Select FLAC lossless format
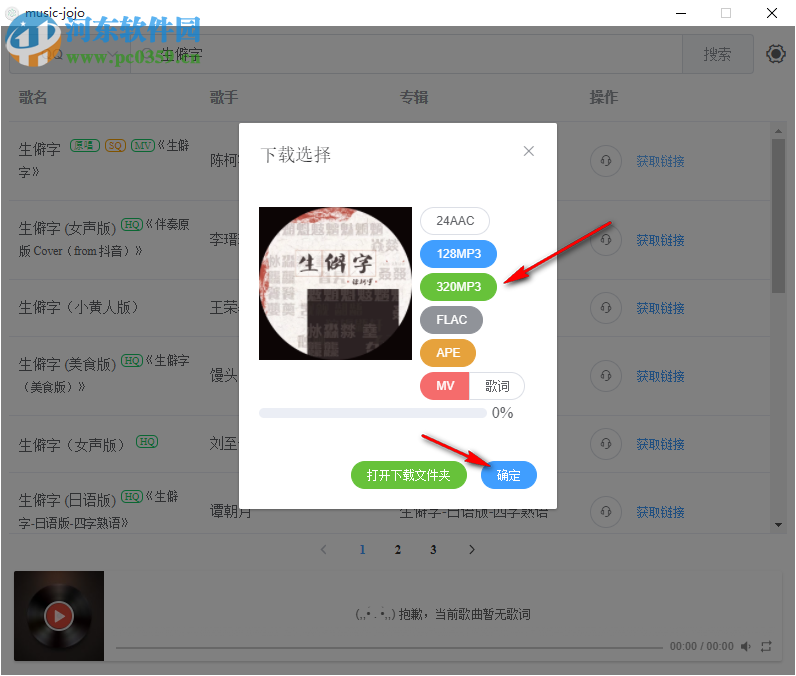The width and height of the screenshot is (796, 676). coord(451,320)
